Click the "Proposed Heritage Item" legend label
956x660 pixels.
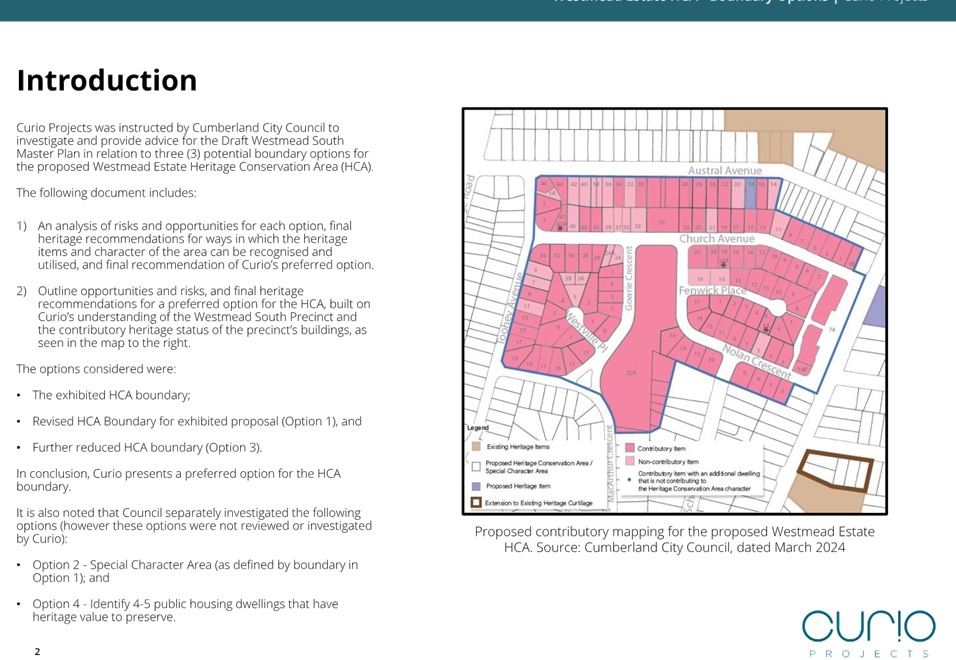518,486
